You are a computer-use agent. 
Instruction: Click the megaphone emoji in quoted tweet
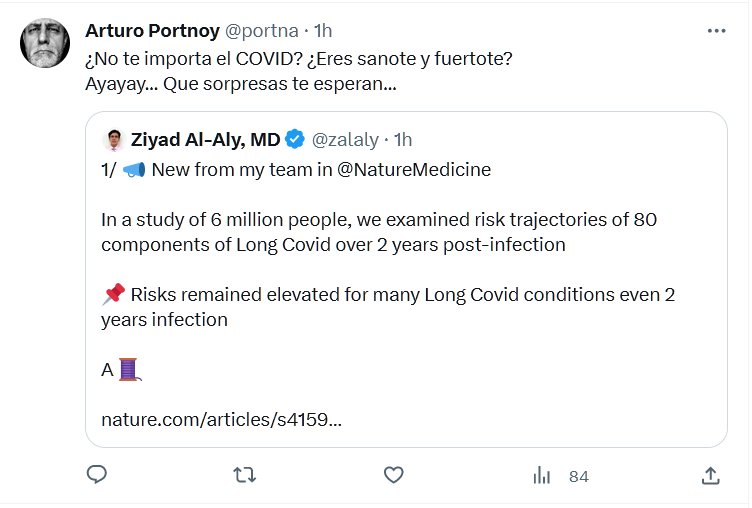click(x=134, y=170)
